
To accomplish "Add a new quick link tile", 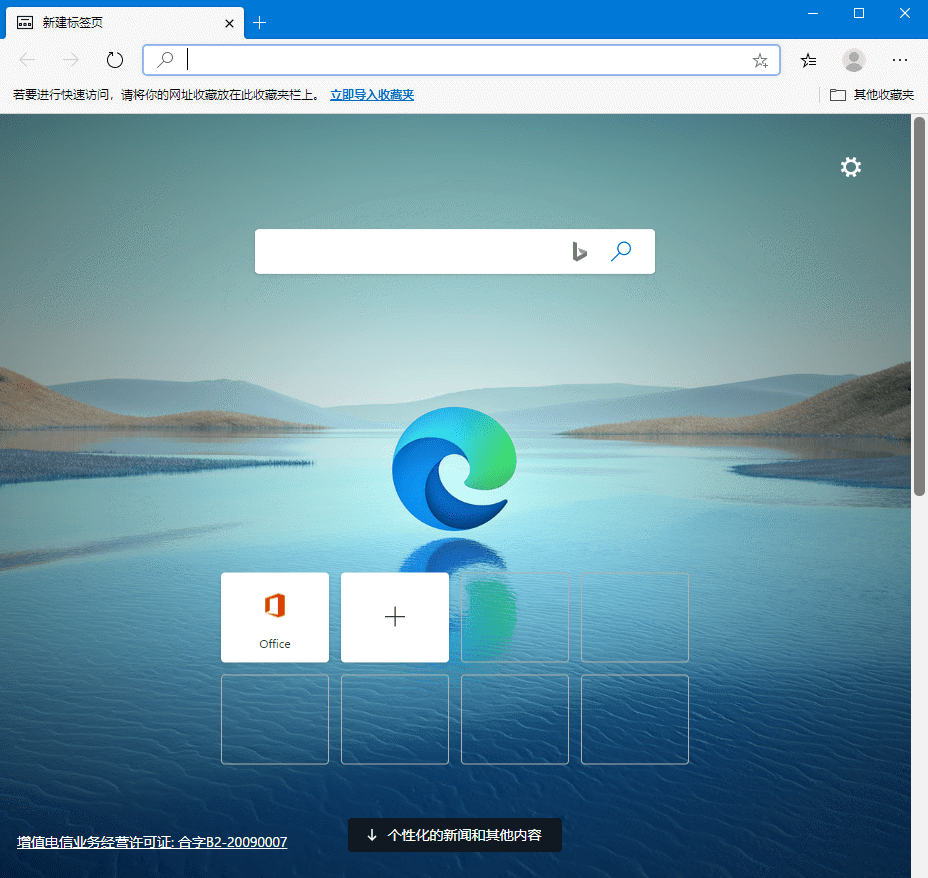I will pyautogui.click(x=395, y=617).
